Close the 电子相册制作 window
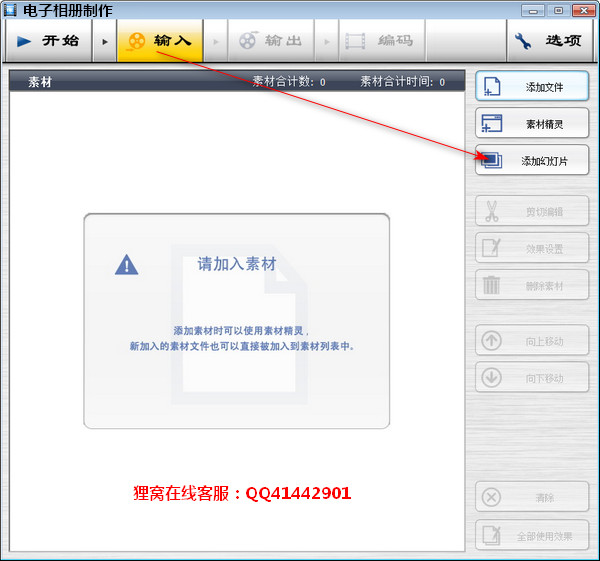The height and width of the screenshot is (561, 600). [584, 11]
